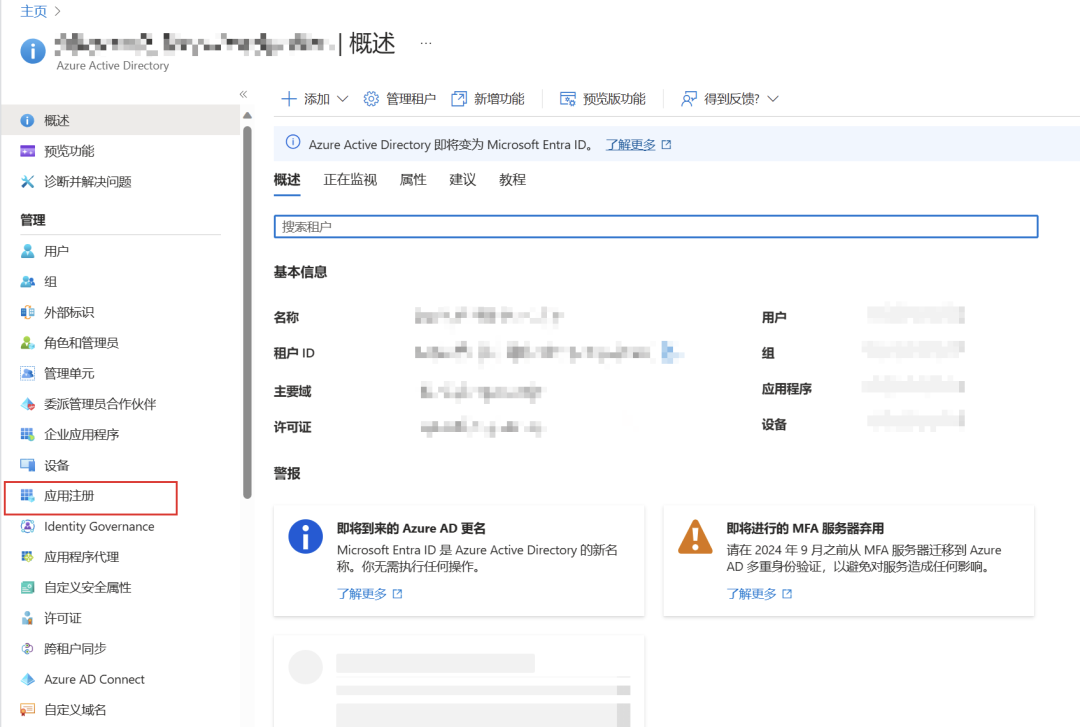Click the 基本信息 heading
The height and width of the screenshot is (727, 1080).
tap(300, 272)
